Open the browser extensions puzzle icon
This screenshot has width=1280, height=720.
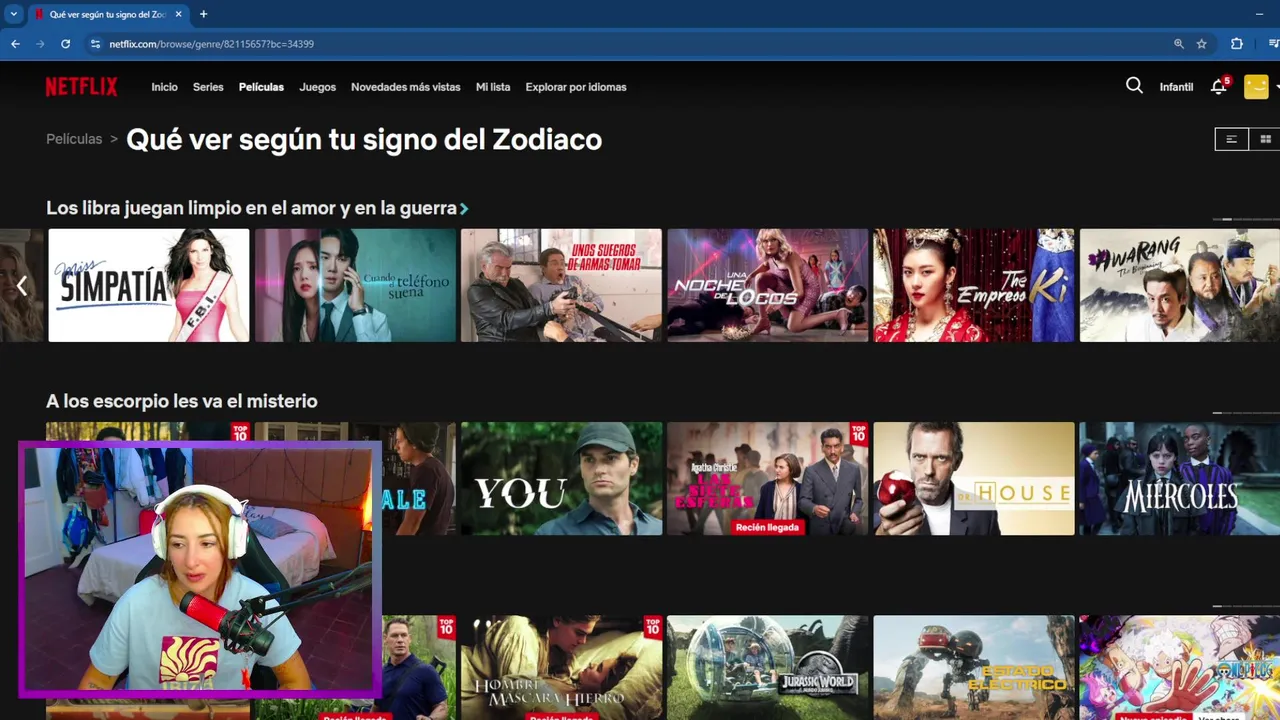(1237, 44)
